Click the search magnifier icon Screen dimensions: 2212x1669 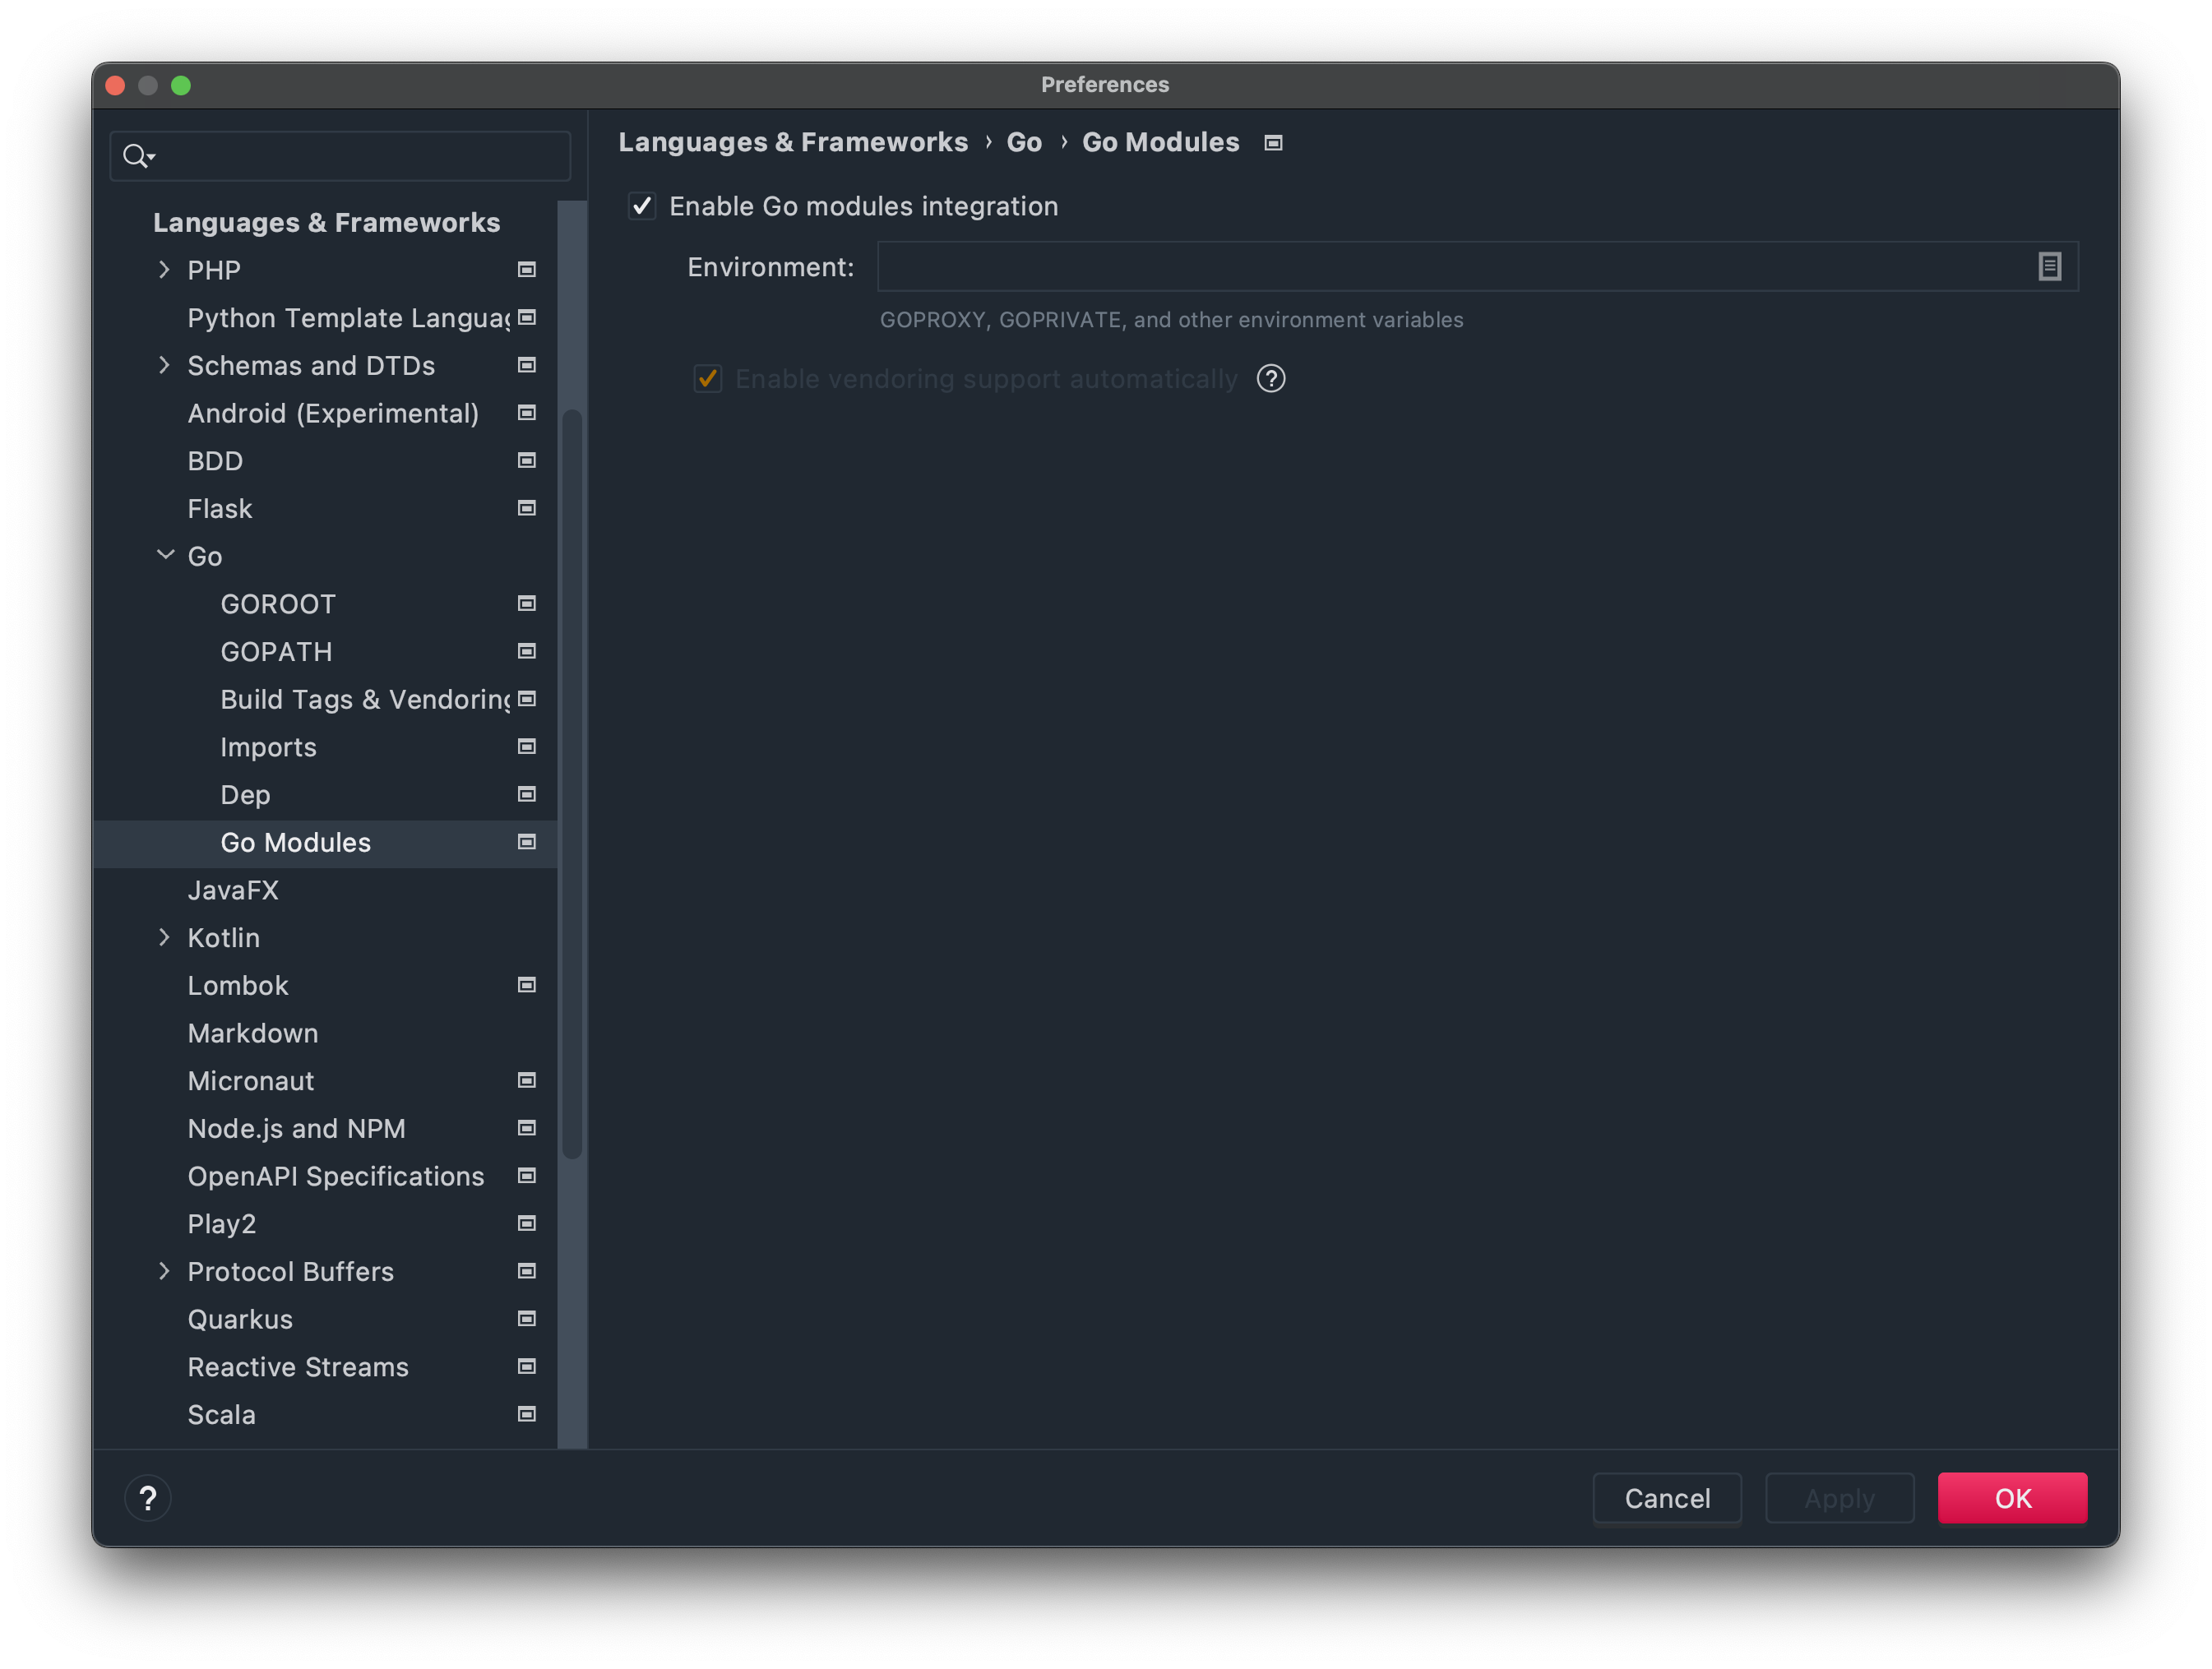click(x=136, y=156)
